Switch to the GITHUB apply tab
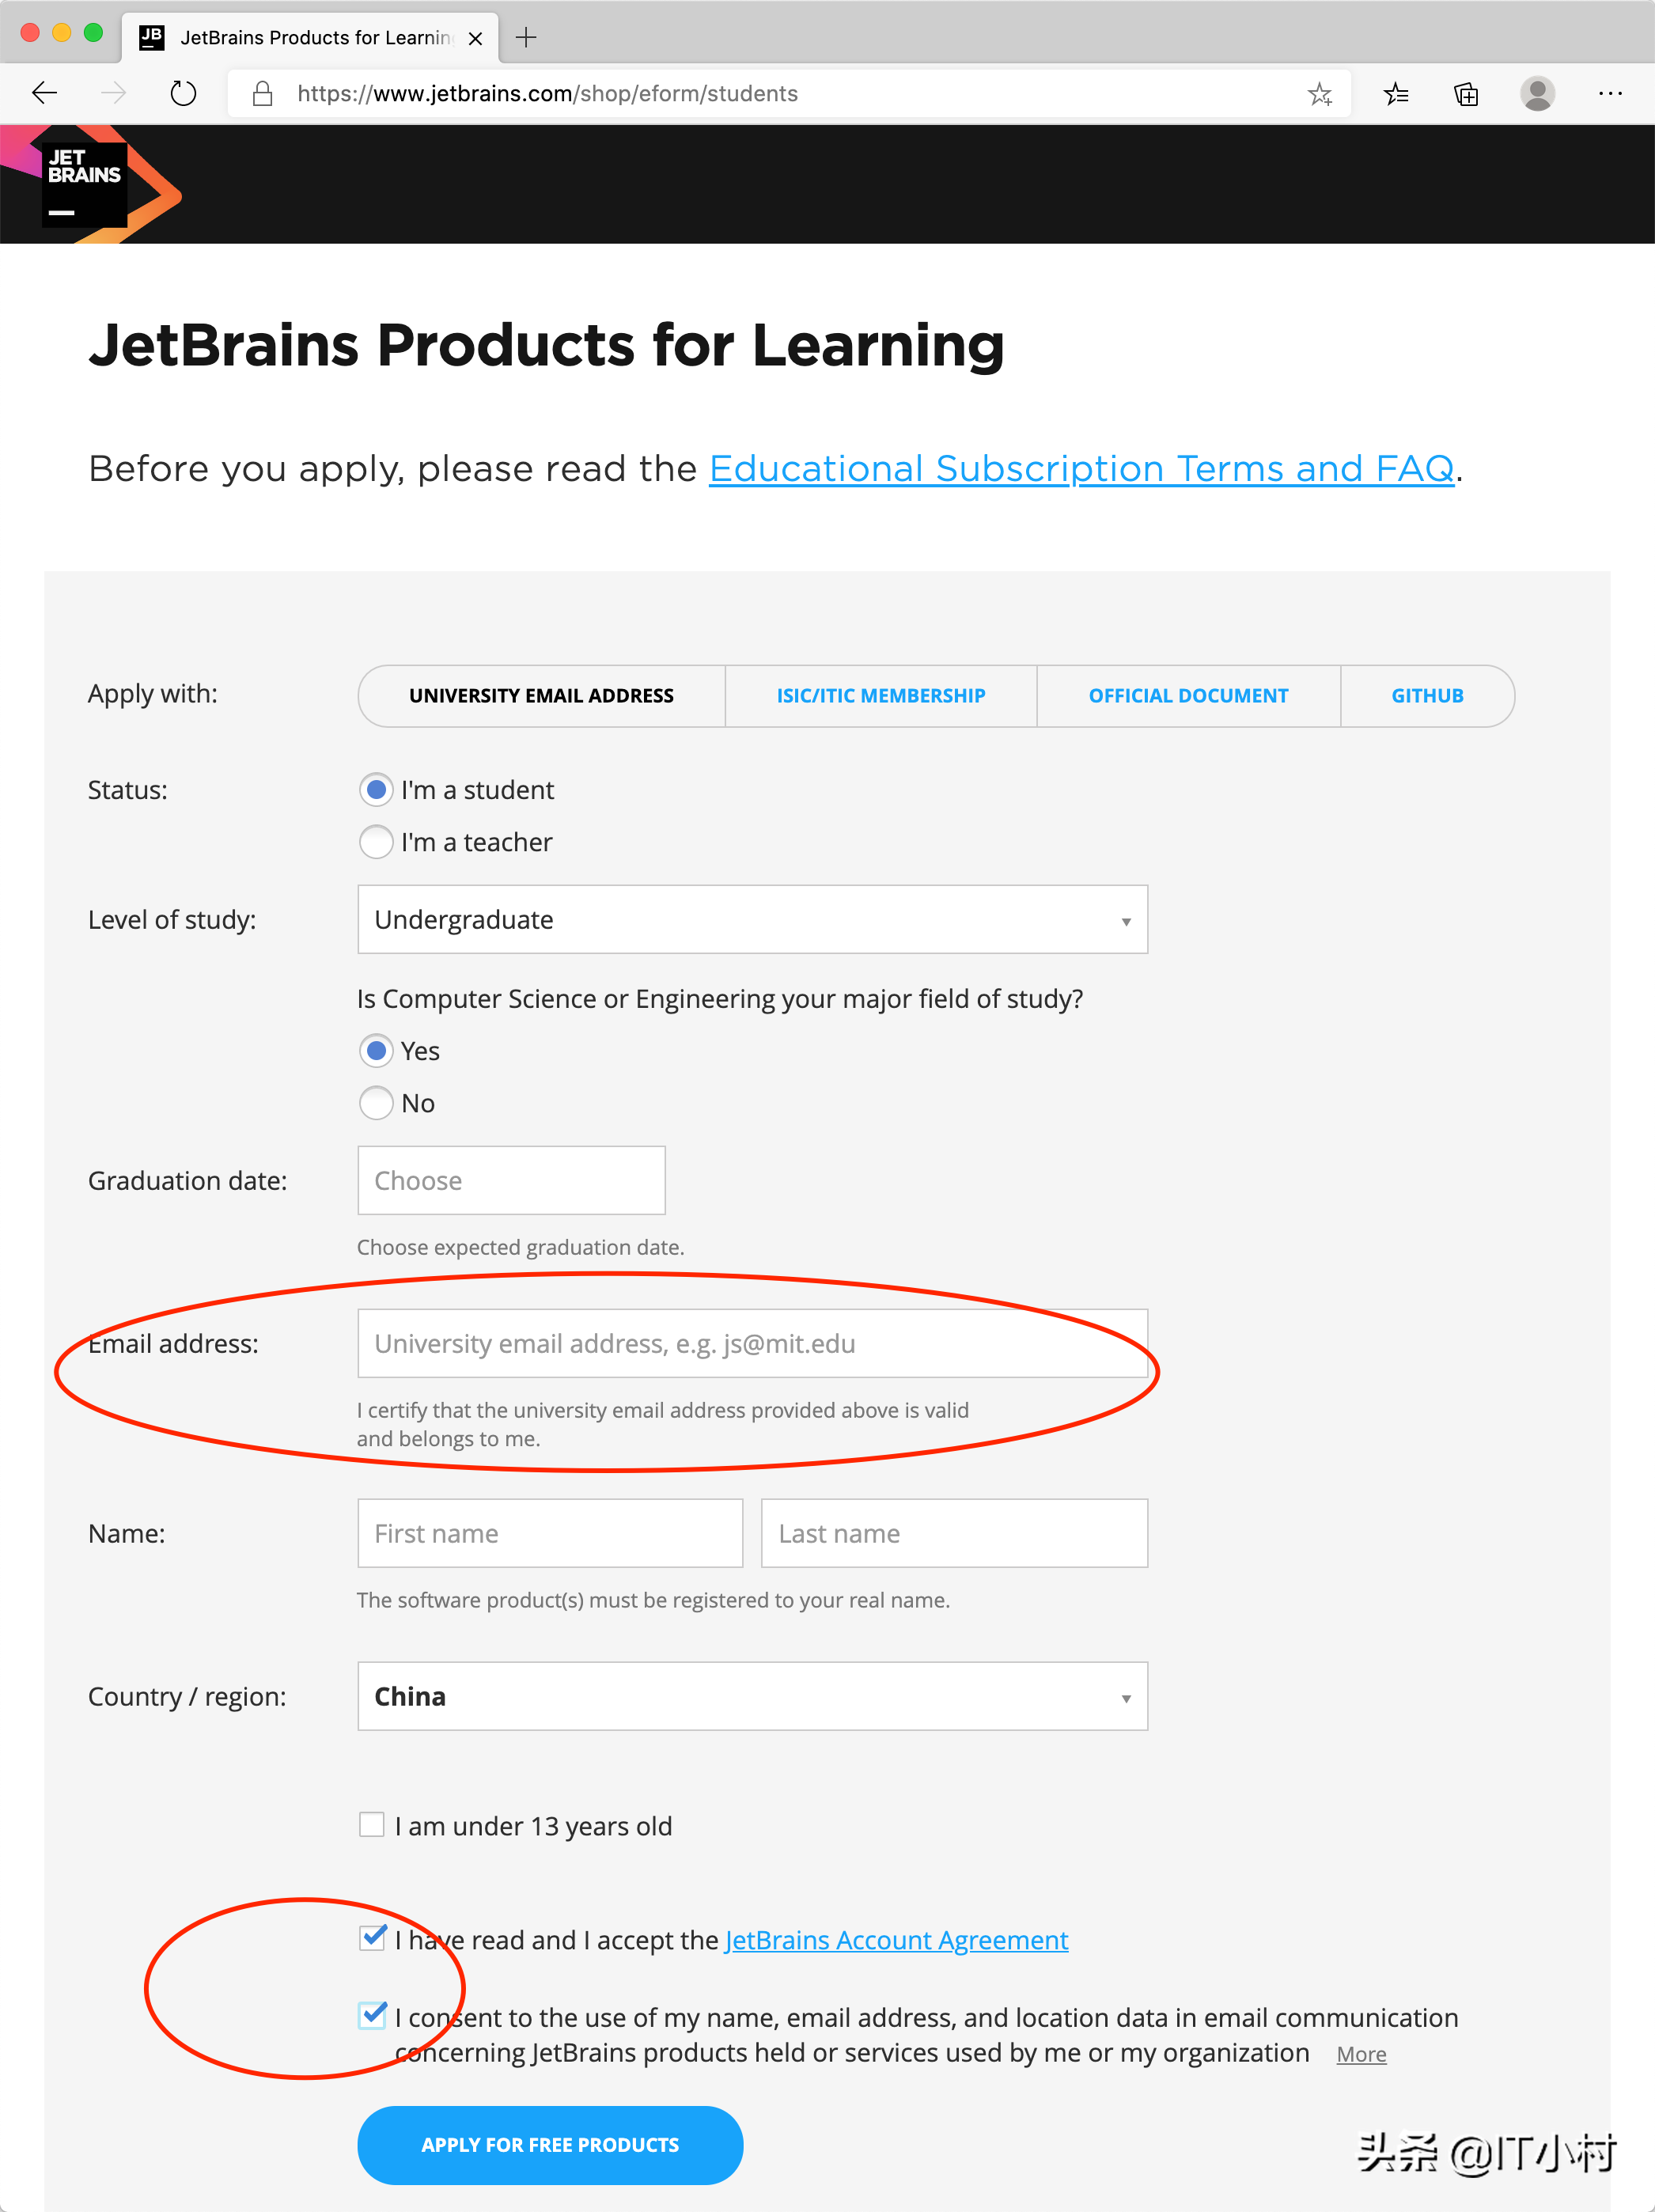Image resolution: width=1655 pixels, height=2212 pixels. (x=1427, y=695)
